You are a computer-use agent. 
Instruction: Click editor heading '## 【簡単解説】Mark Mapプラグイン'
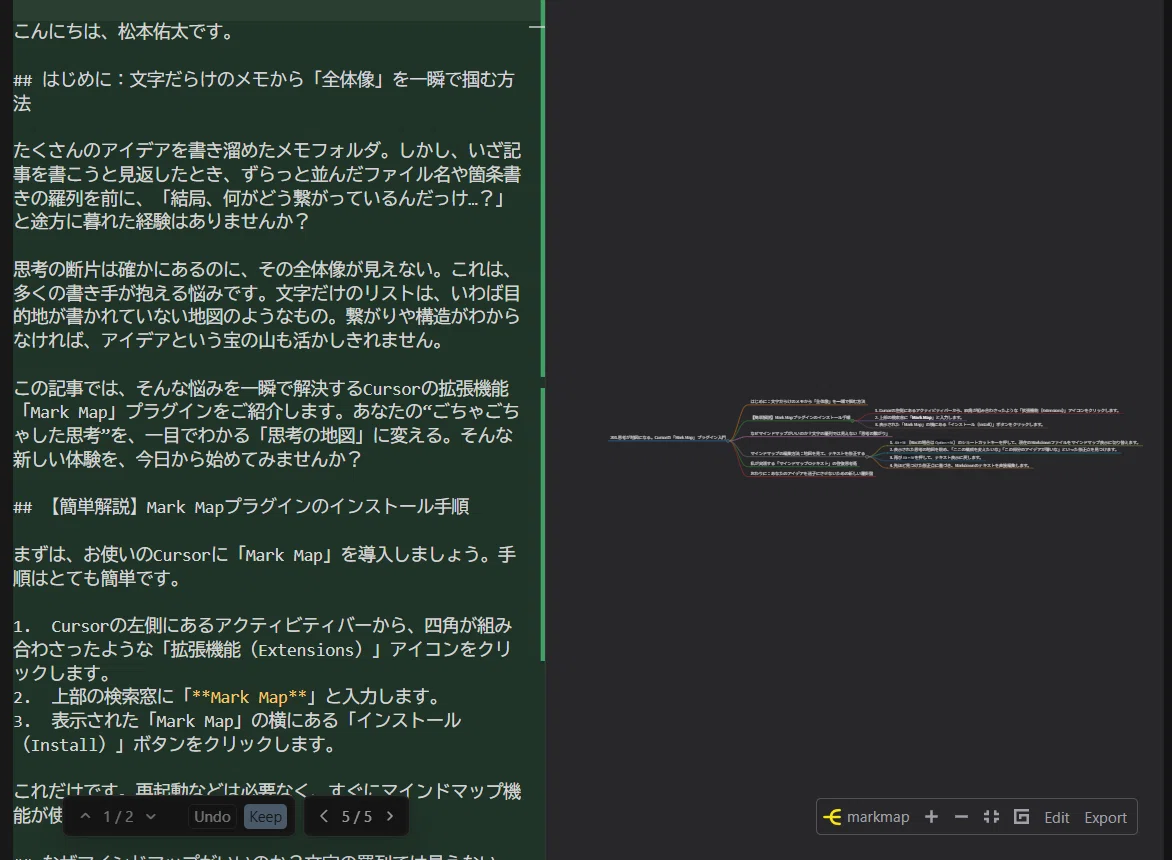(241, 507)
